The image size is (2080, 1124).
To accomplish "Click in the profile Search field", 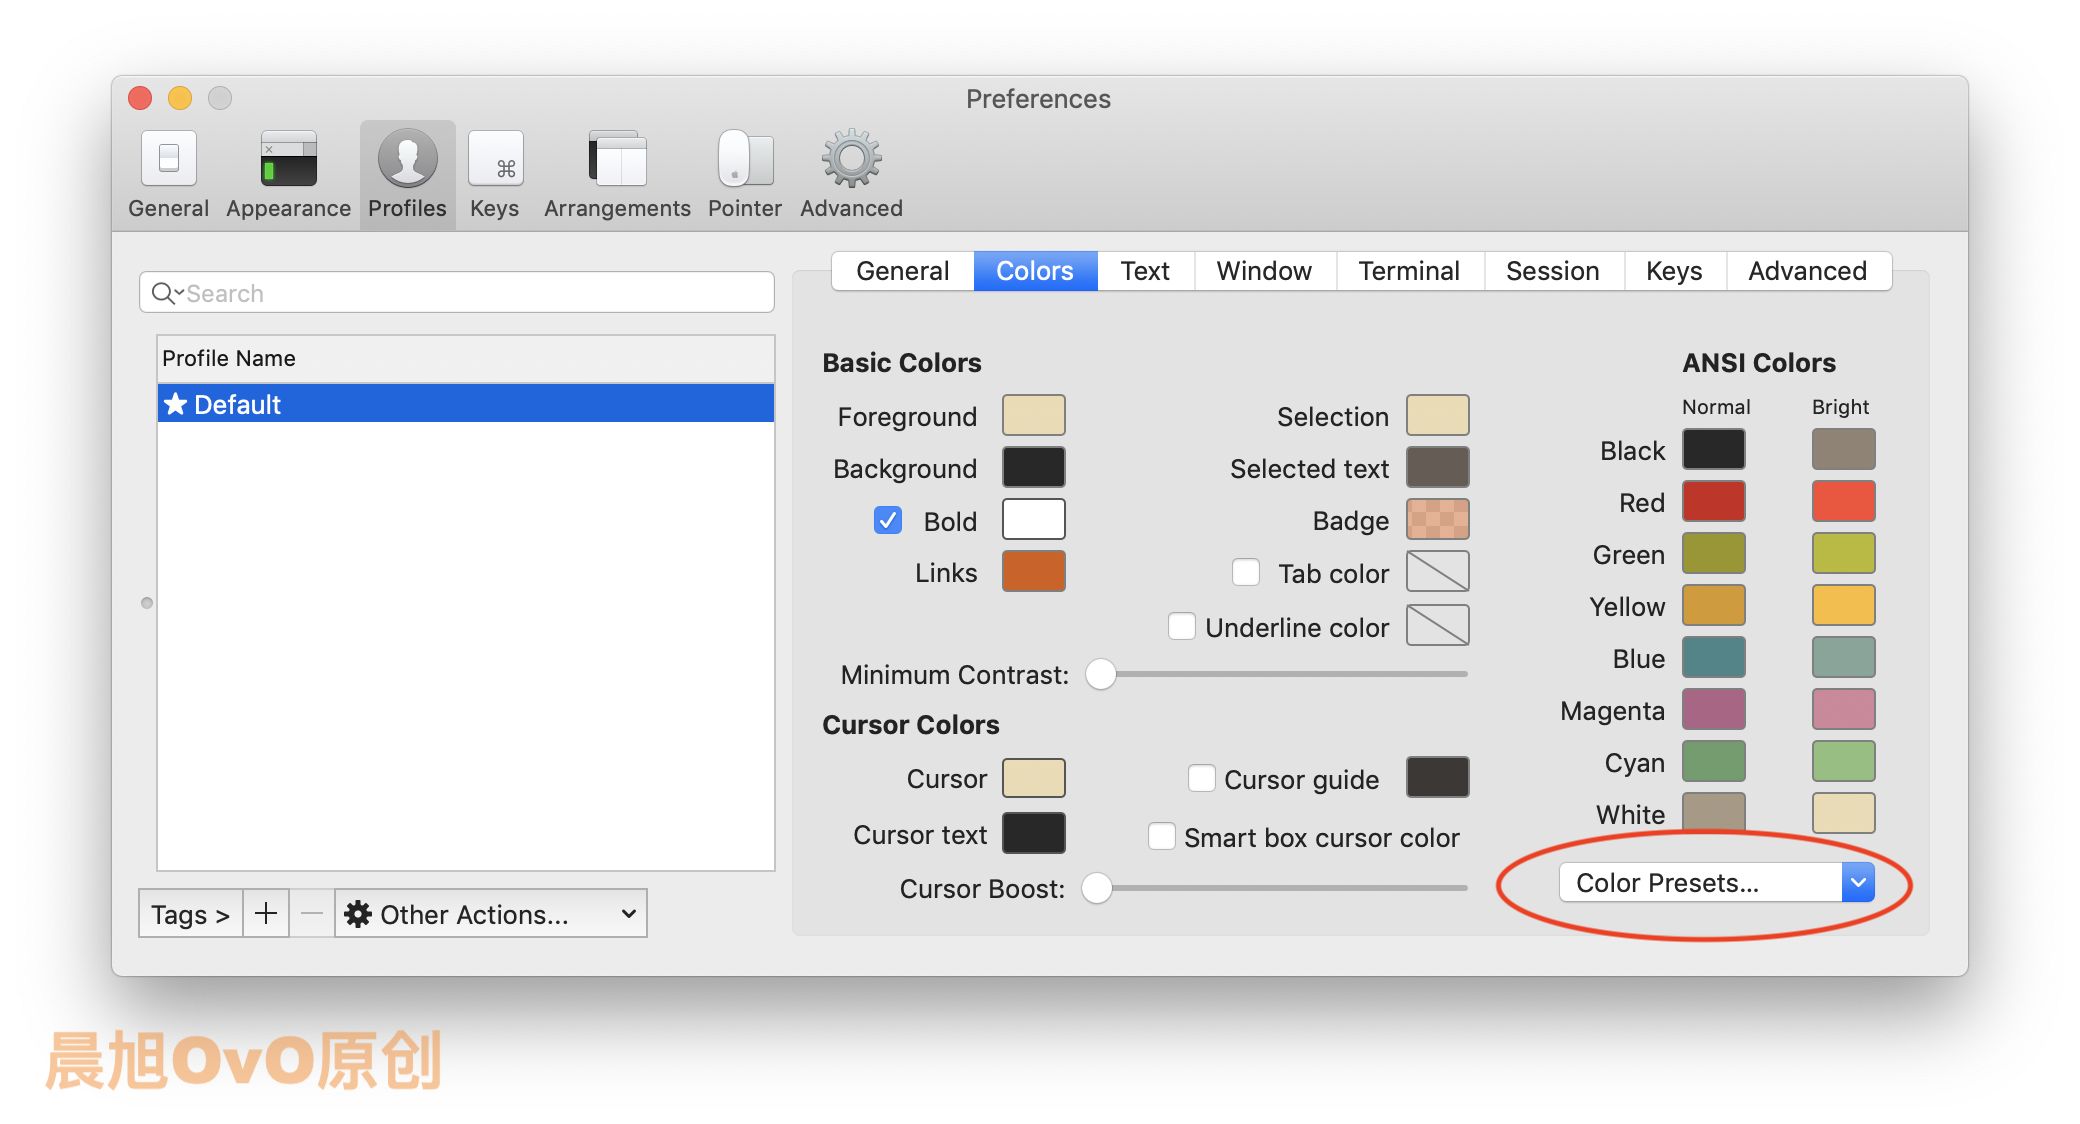I will coord(470,293).
